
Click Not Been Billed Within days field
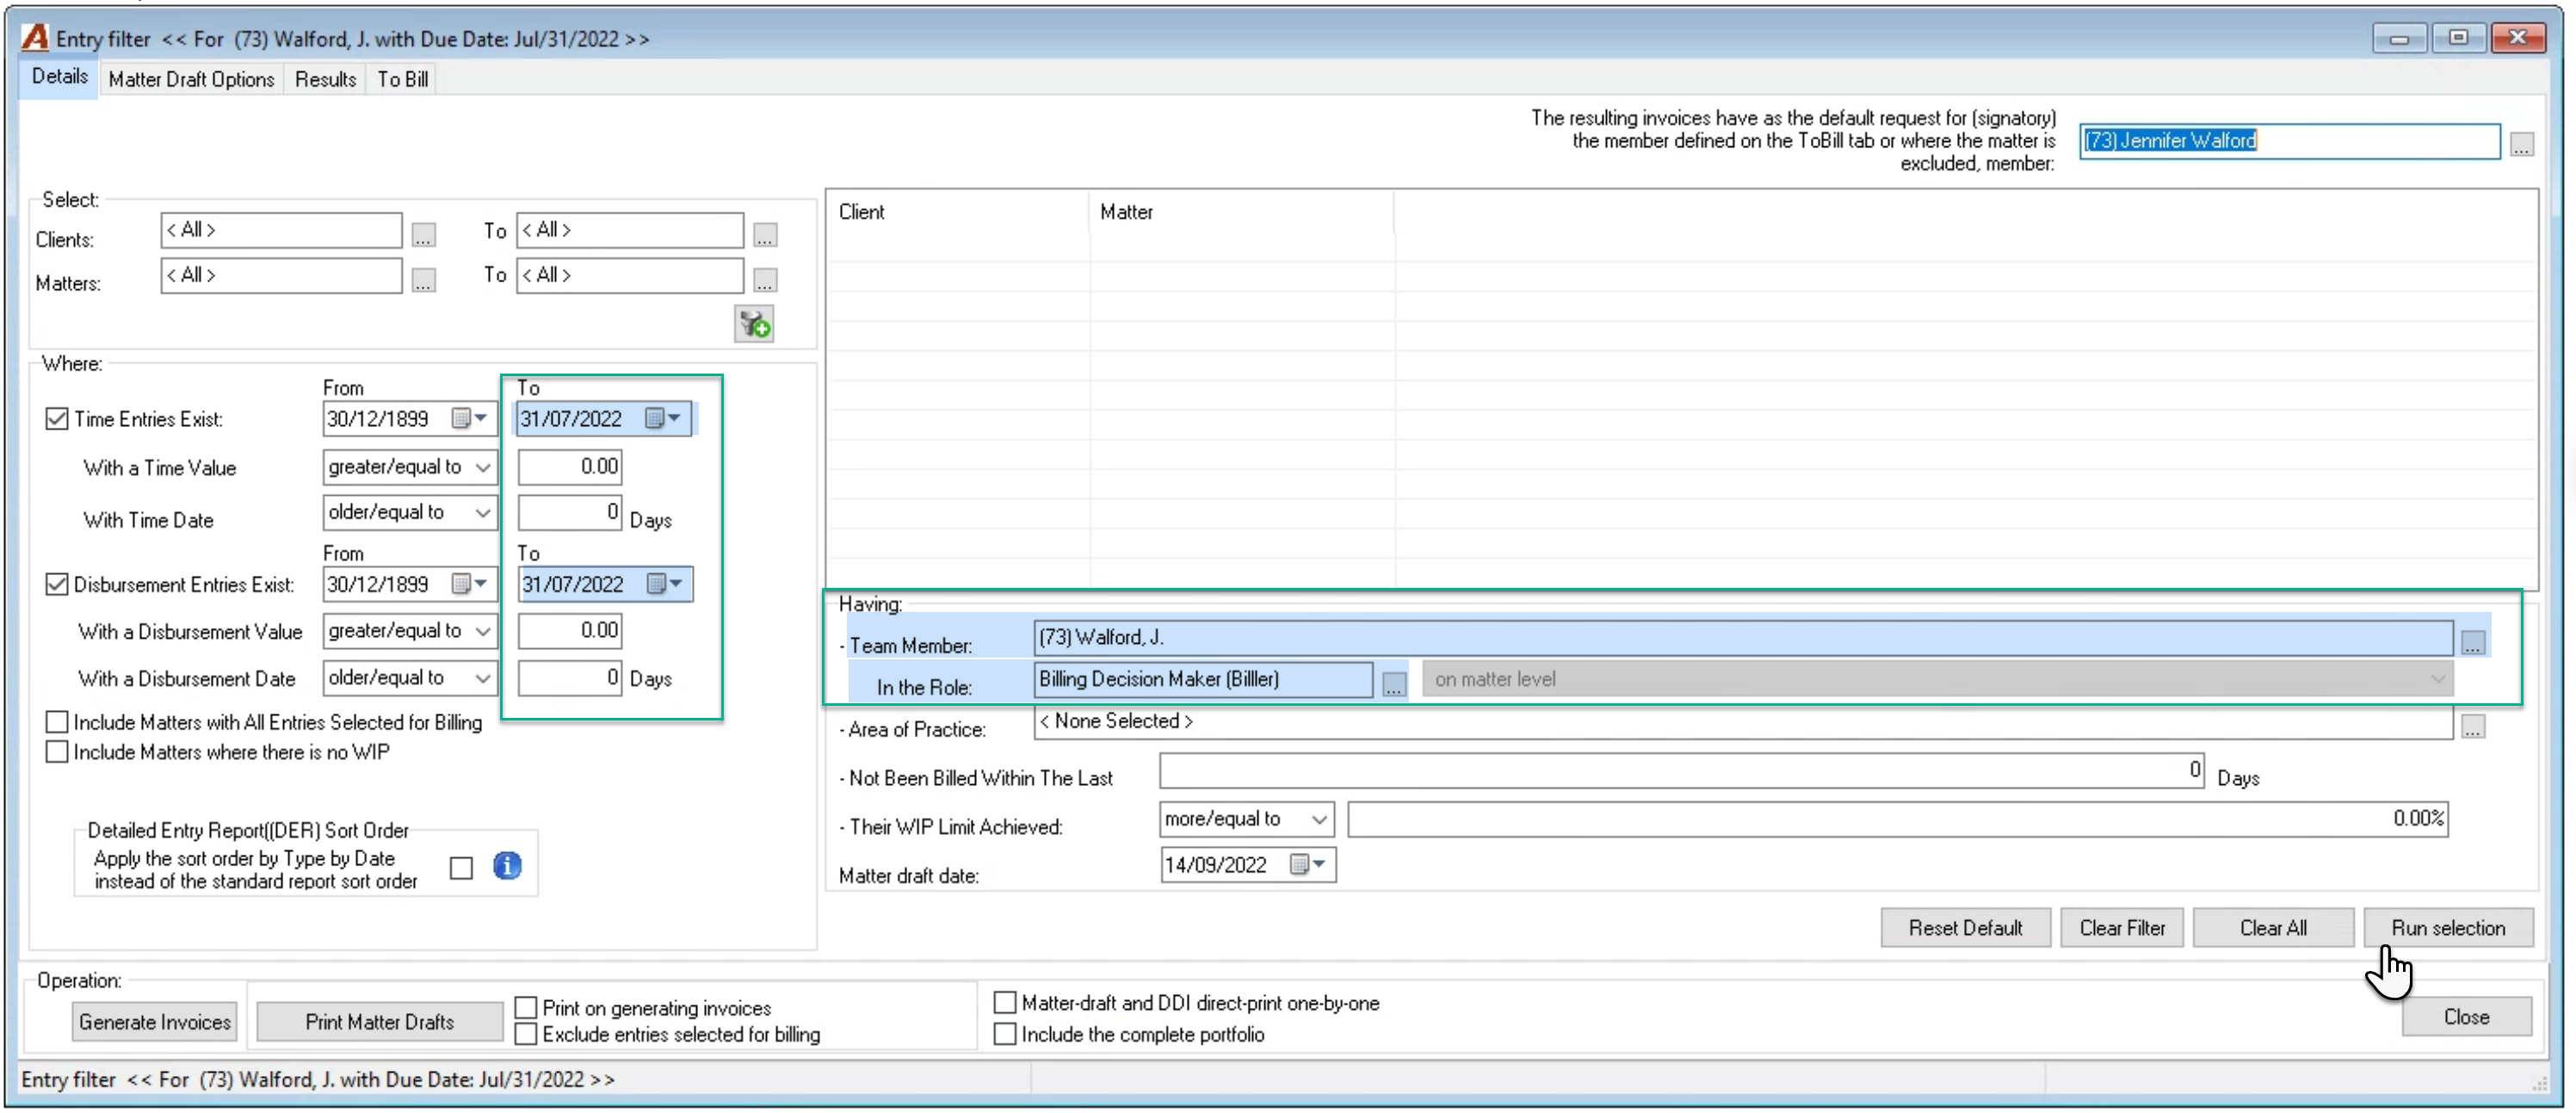click(1682, 771)
